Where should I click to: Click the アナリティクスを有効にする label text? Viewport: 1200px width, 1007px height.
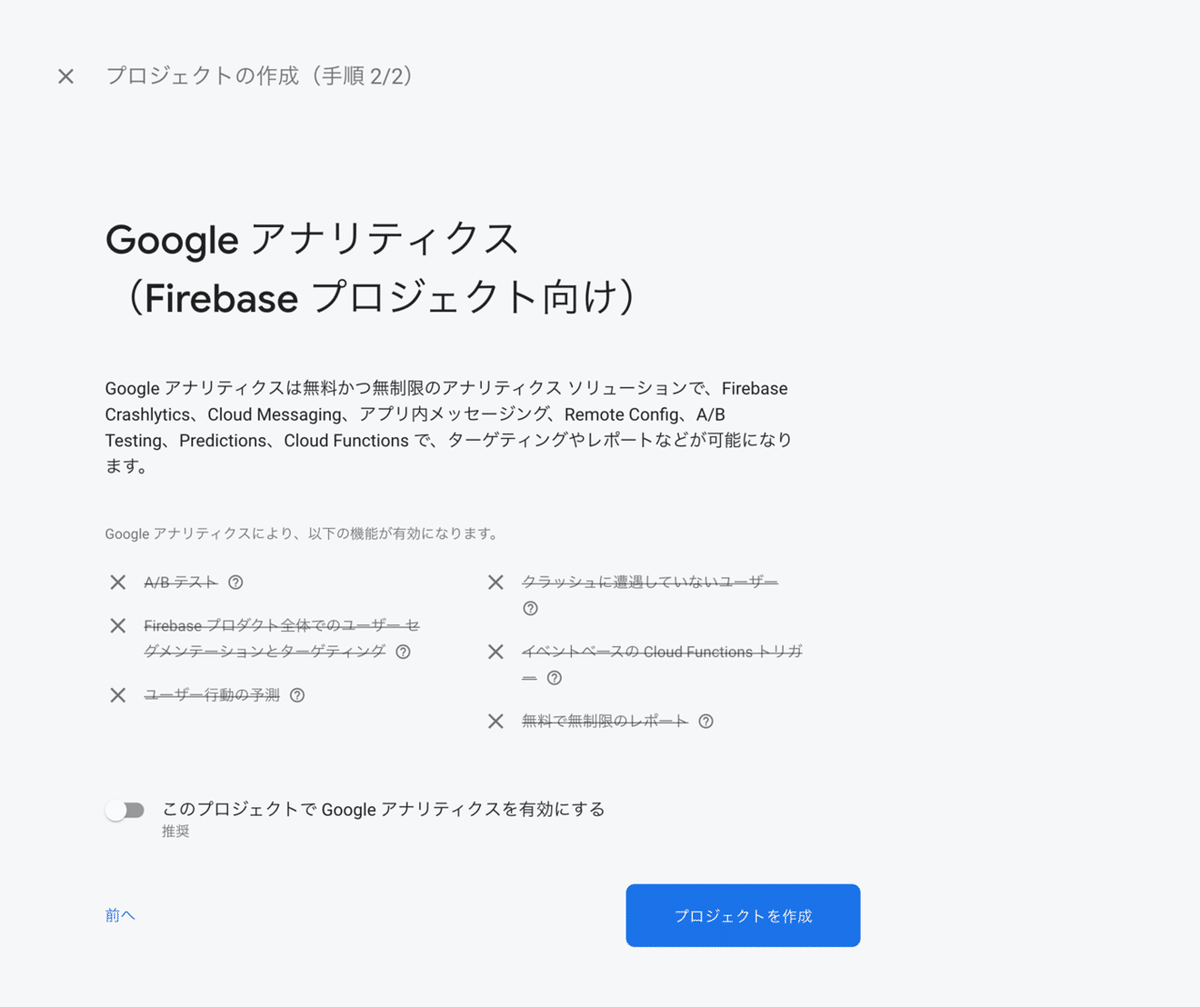[384, 809]
